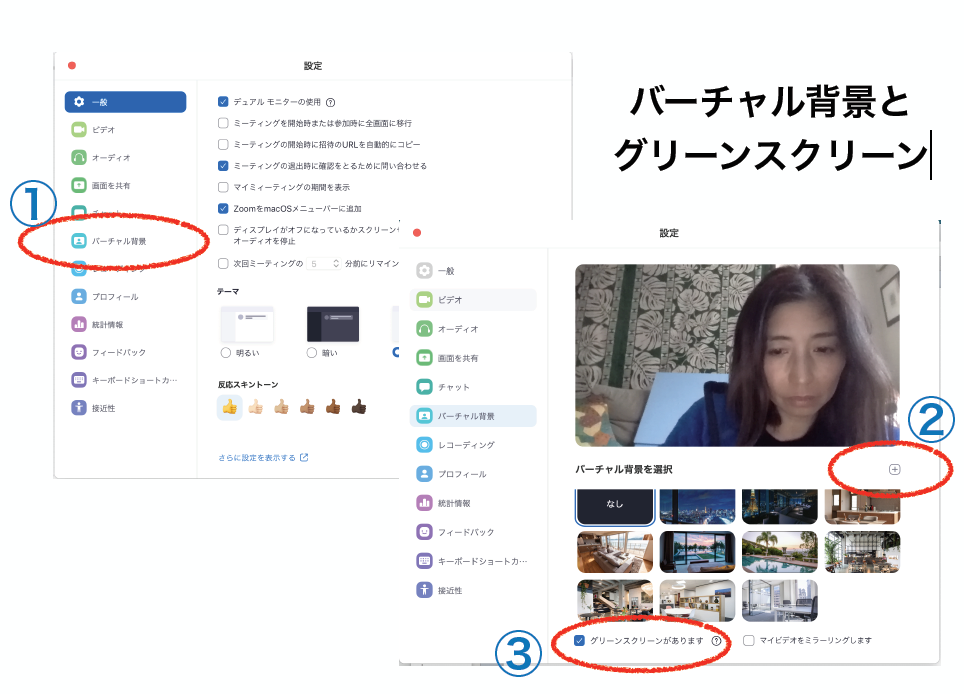Image resolution: width=964 pixels, height=694 pixels.
Task: Click help icon beside green screen option
Action: [x=717, y=641]
